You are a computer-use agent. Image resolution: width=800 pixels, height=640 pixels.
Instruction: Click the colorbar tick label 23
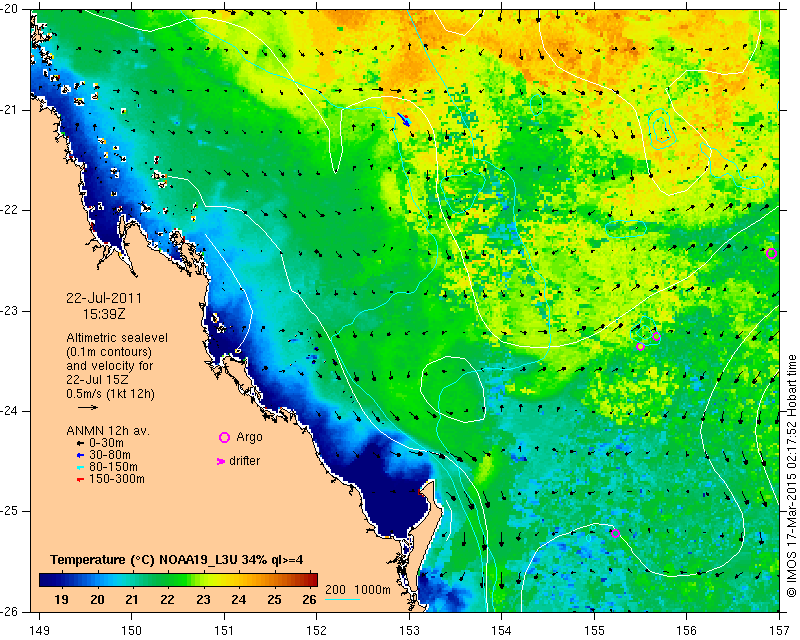point(203,600)
